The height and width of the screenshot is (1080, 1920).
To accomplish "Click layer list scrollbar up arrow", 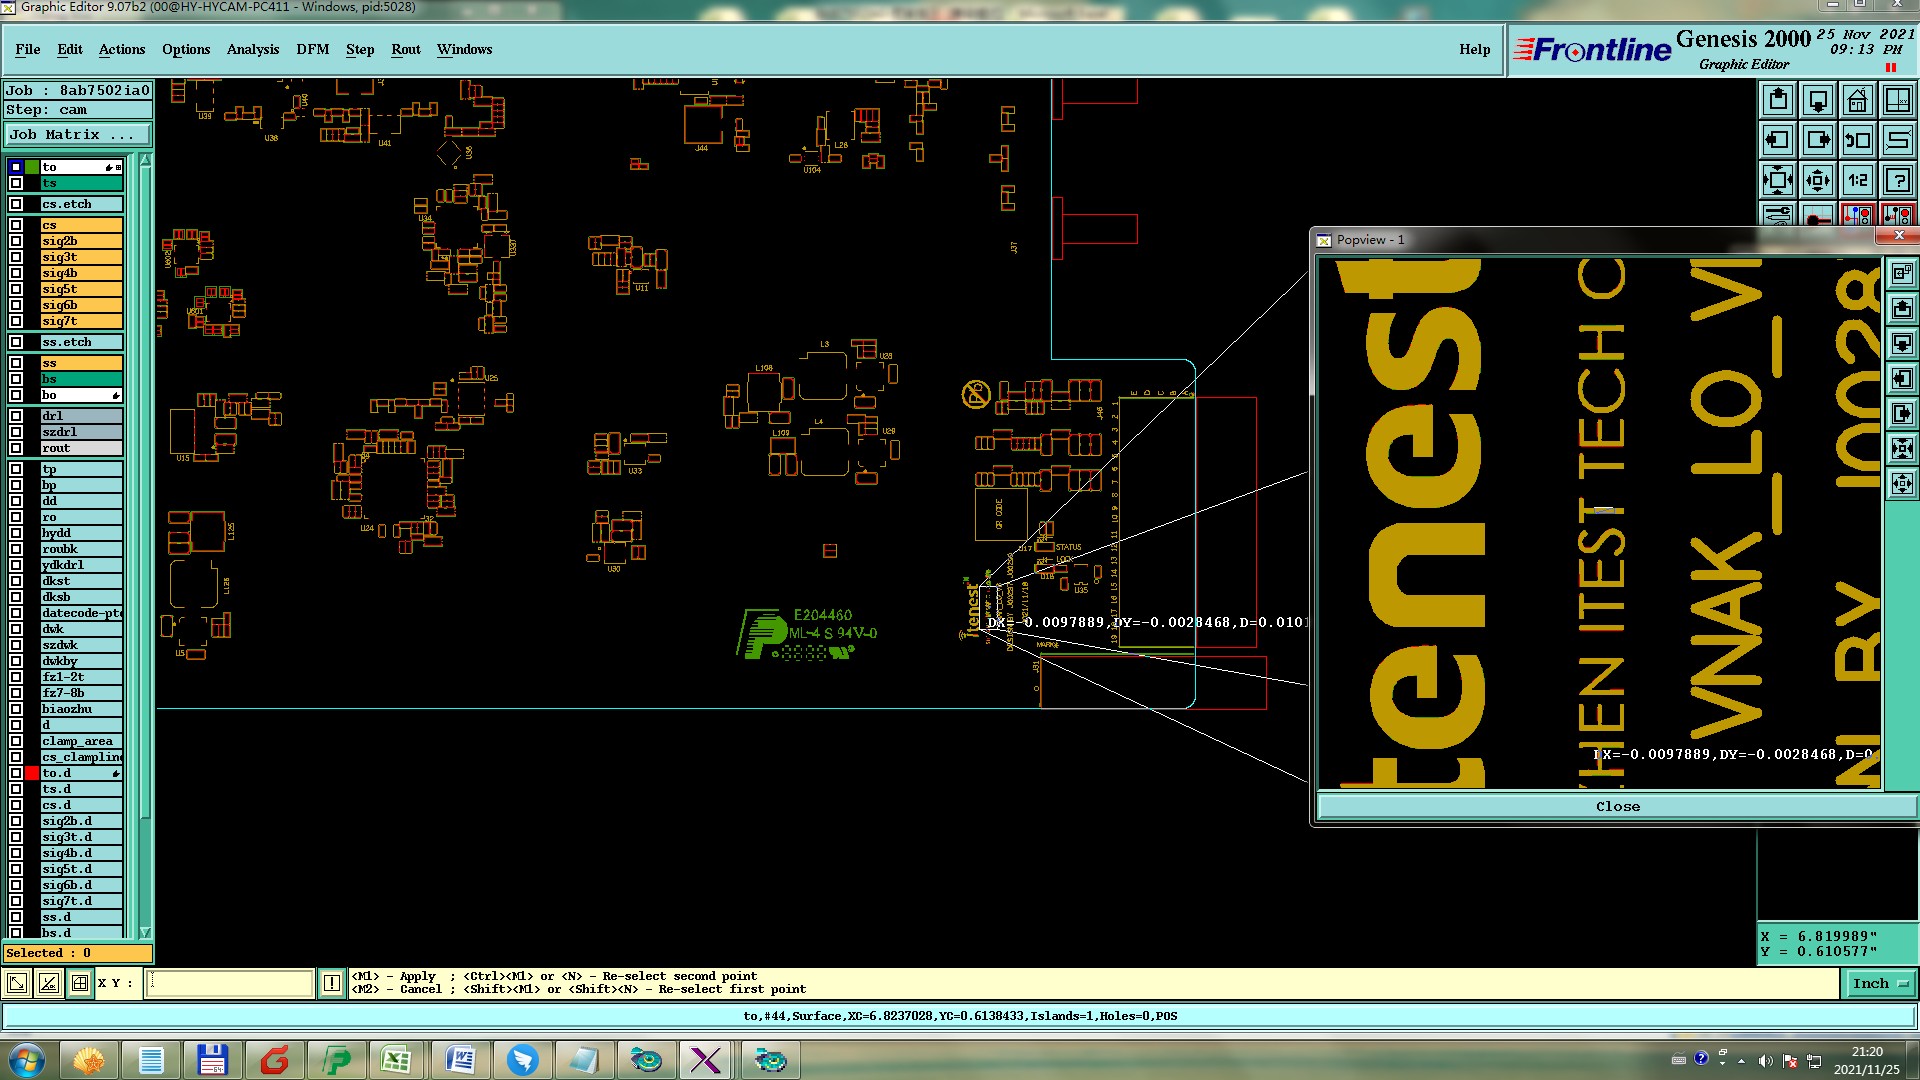I will pos(145,160).
